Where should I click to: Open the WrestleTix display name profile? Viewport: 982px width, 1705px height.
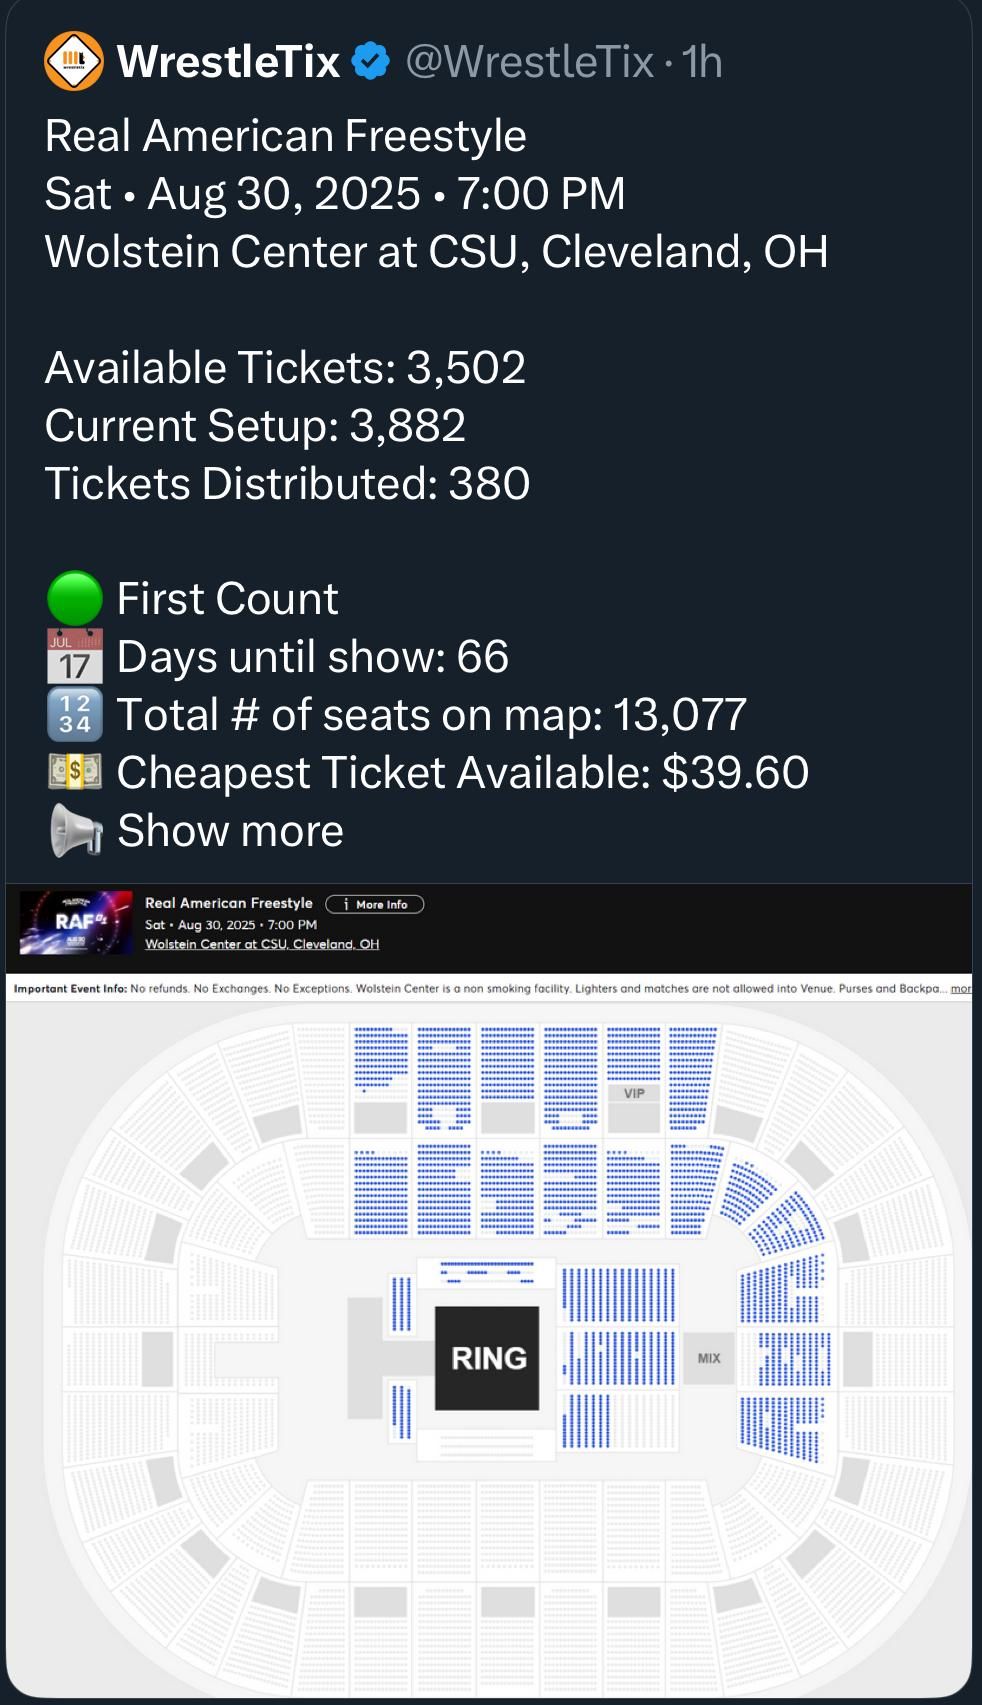point(228,62)
